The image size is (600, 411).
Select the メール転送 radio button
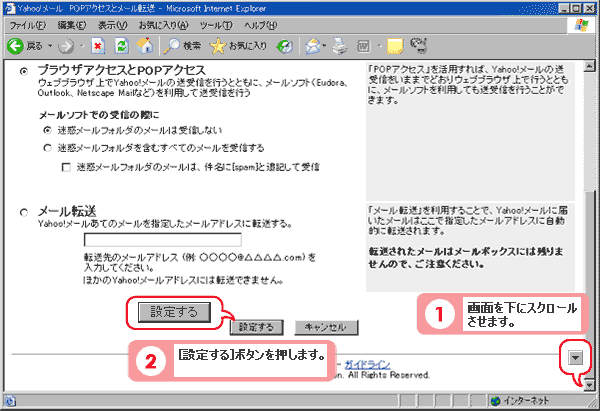point(24,212)
